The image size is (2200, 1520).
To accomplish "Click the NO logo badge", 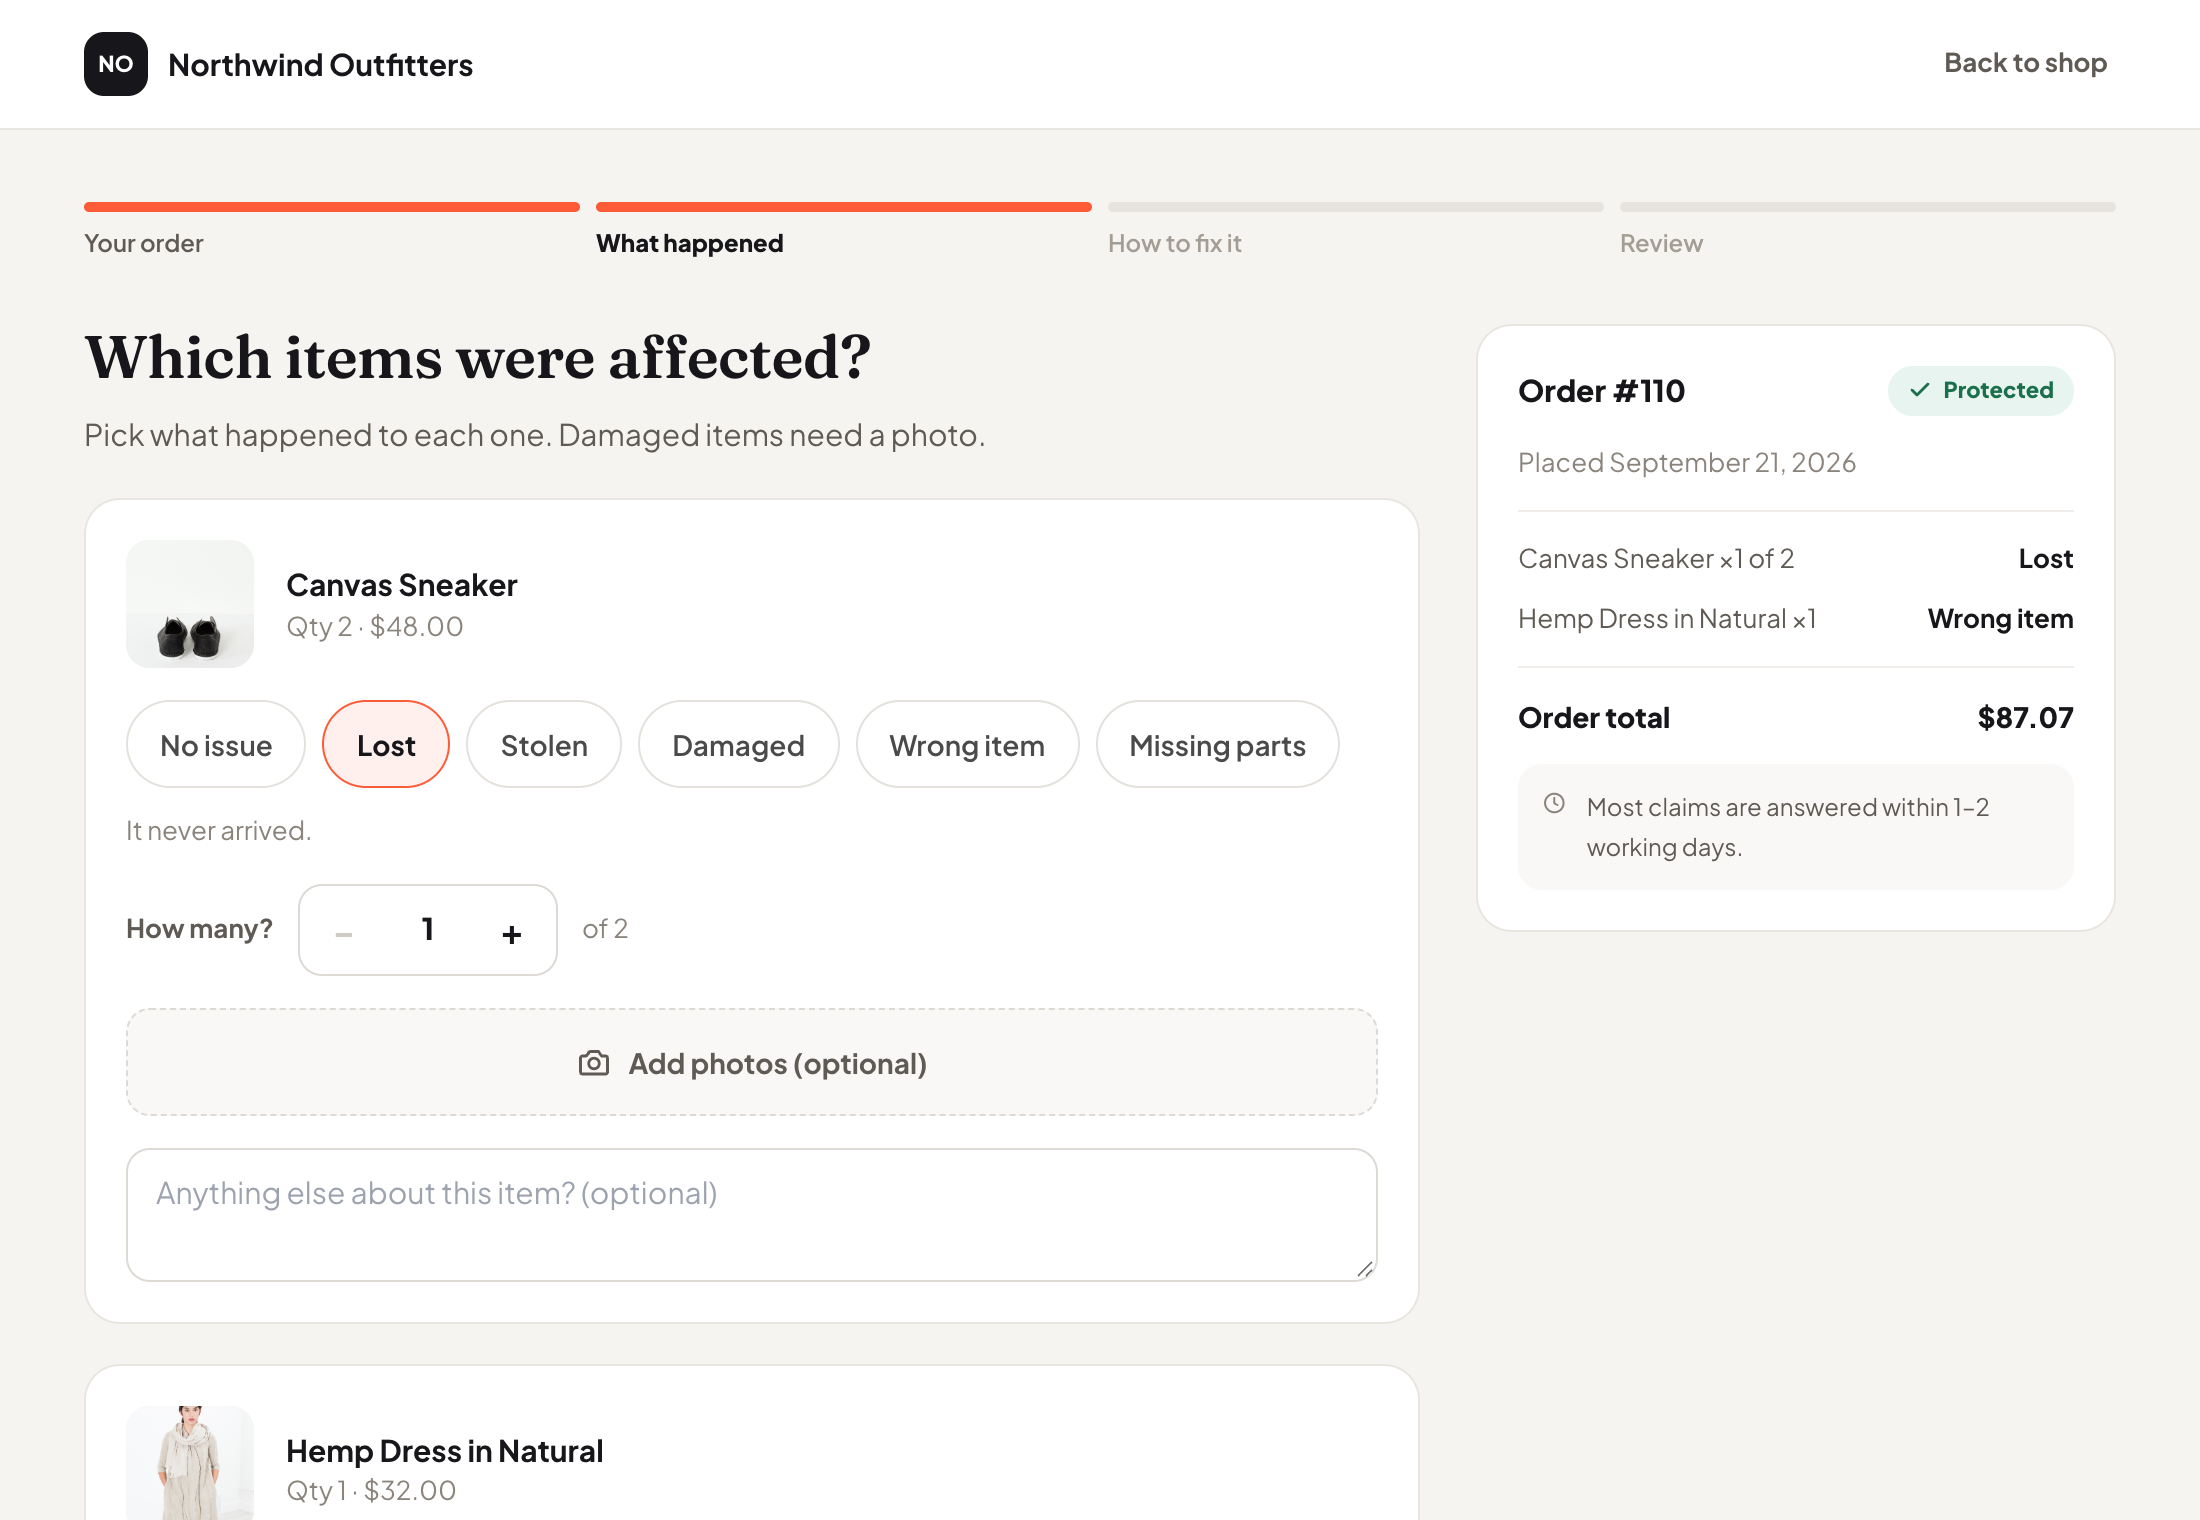I will [x=116, y=64].
